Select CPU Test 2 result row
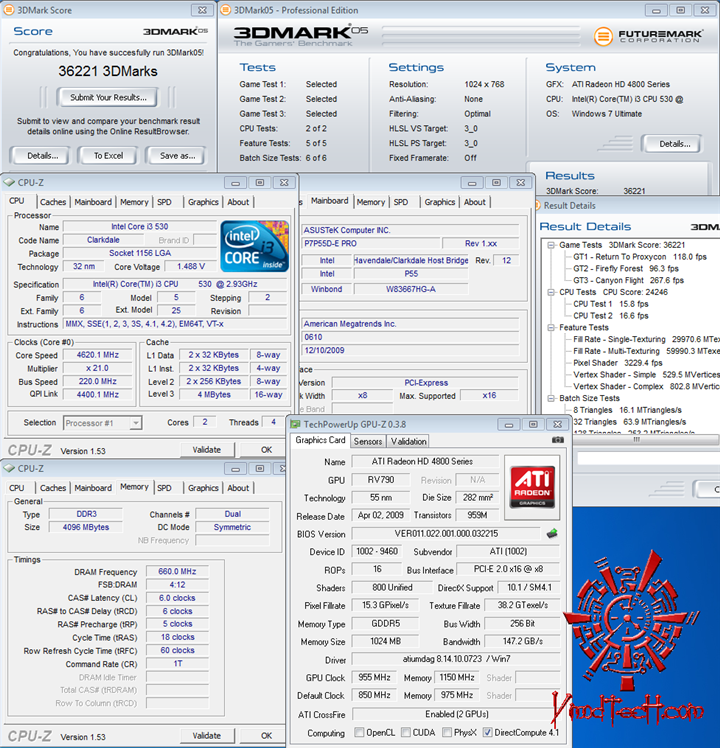The height and width of the screenshot is (748, 720). (x=611, y=316)
